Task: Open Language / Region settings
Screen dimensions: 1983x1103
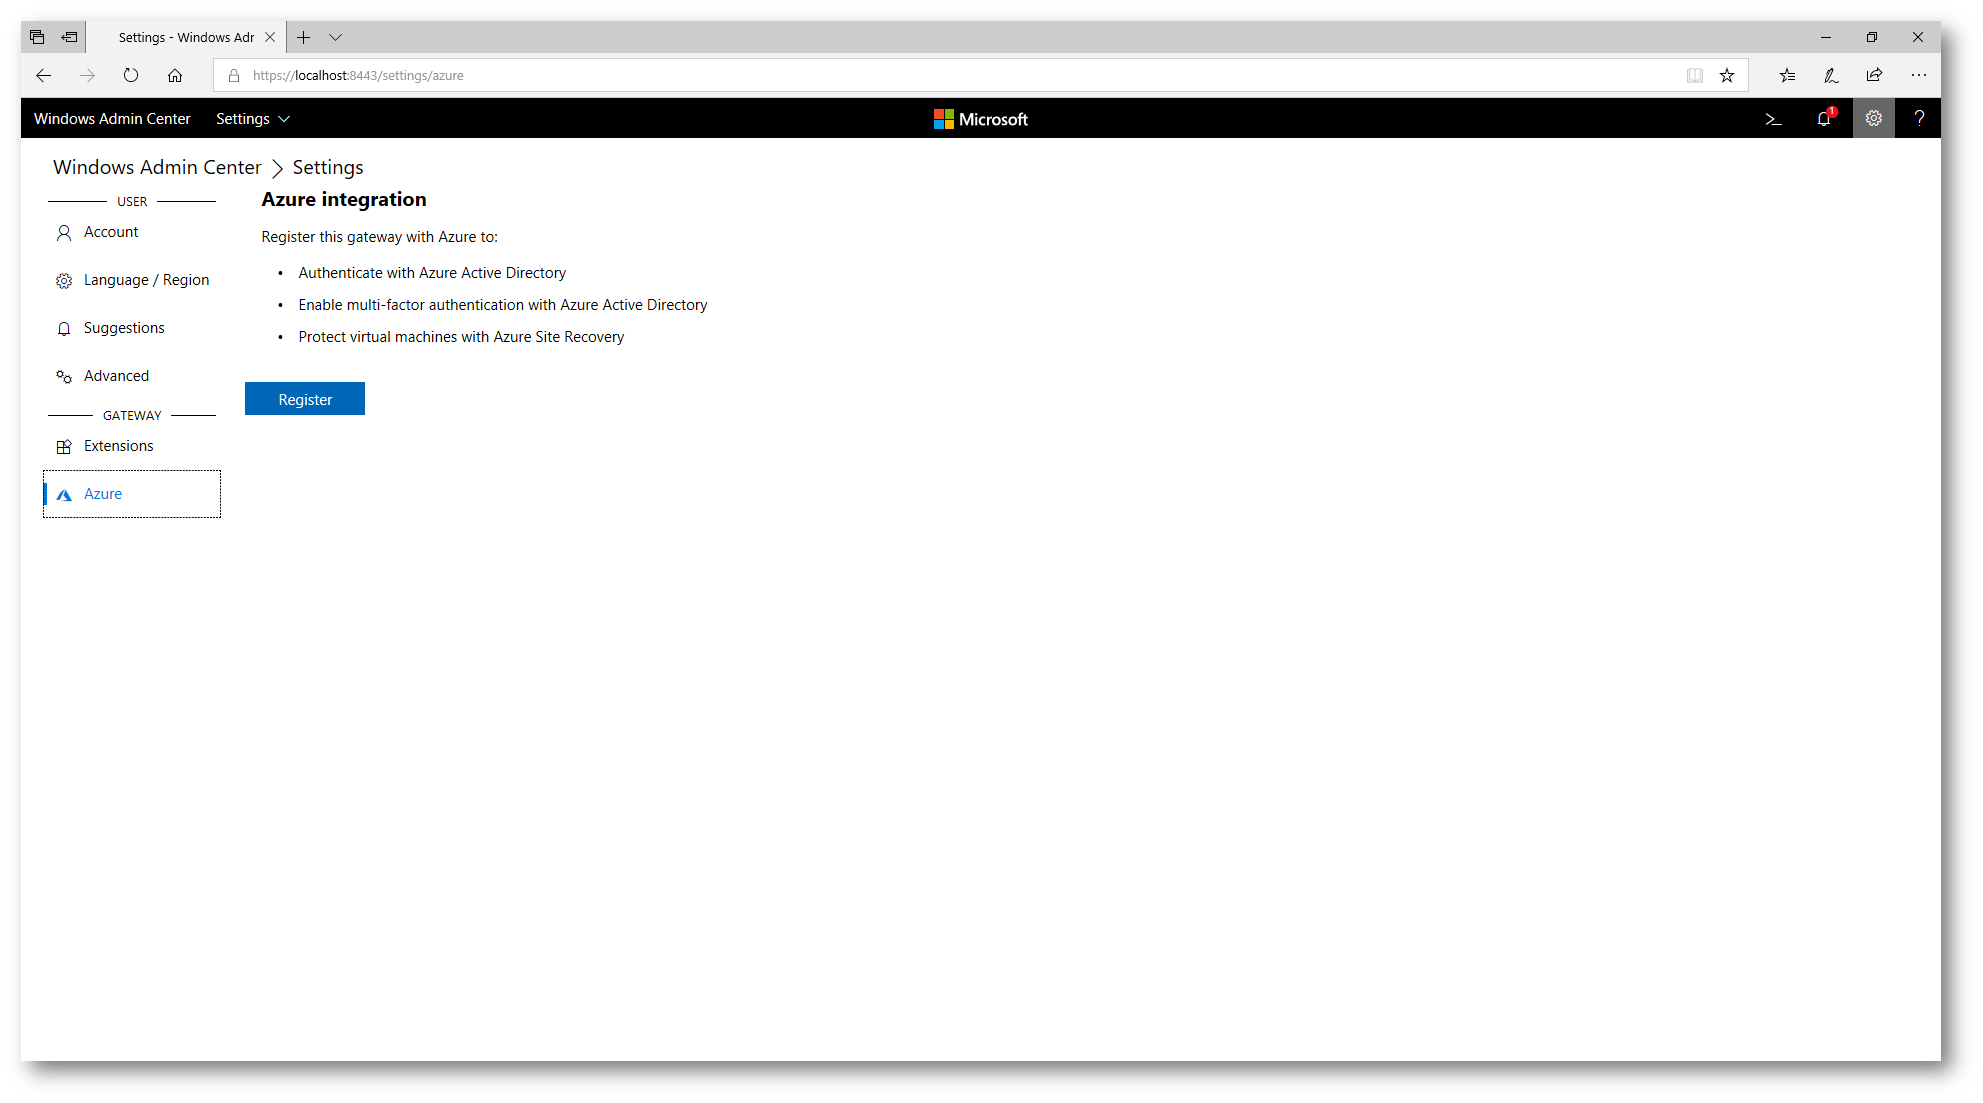Action: click(x=146, y=280)
